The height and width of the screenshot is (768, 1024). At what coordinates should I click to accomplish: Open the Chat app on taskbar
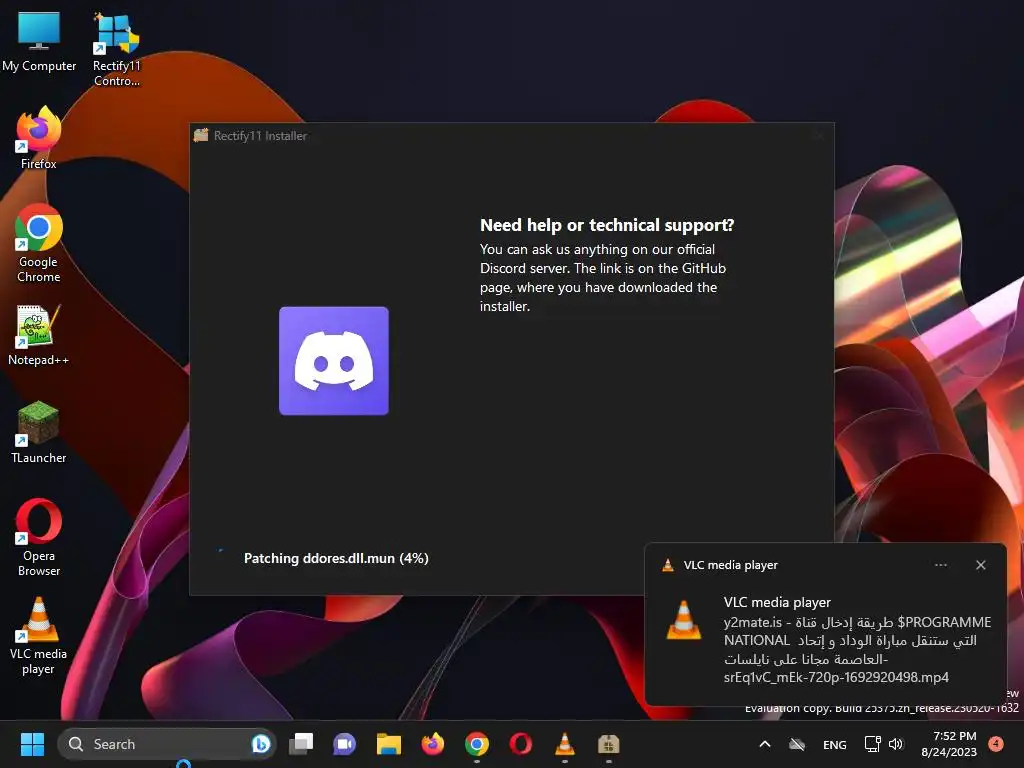(x=344, y=744)
